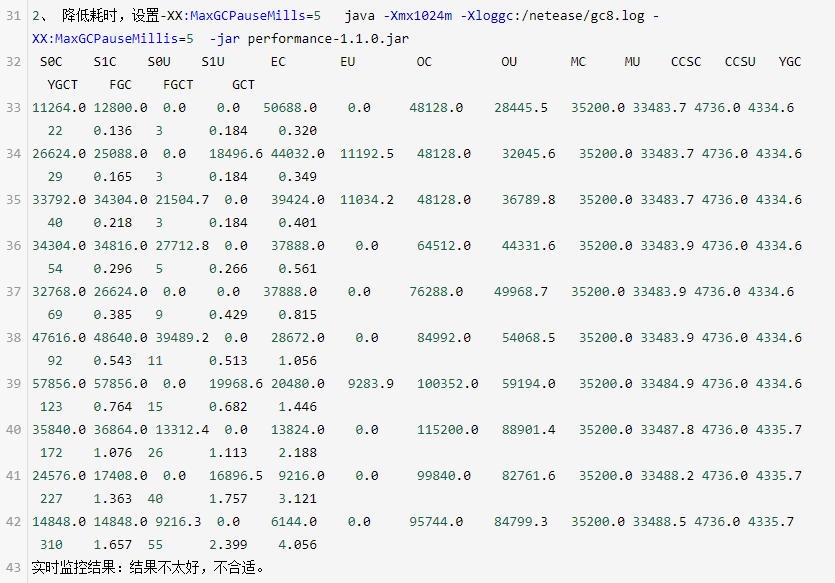Select the 'EU' column header
This screenshot has width=835, height=583.
coord(347,62)
